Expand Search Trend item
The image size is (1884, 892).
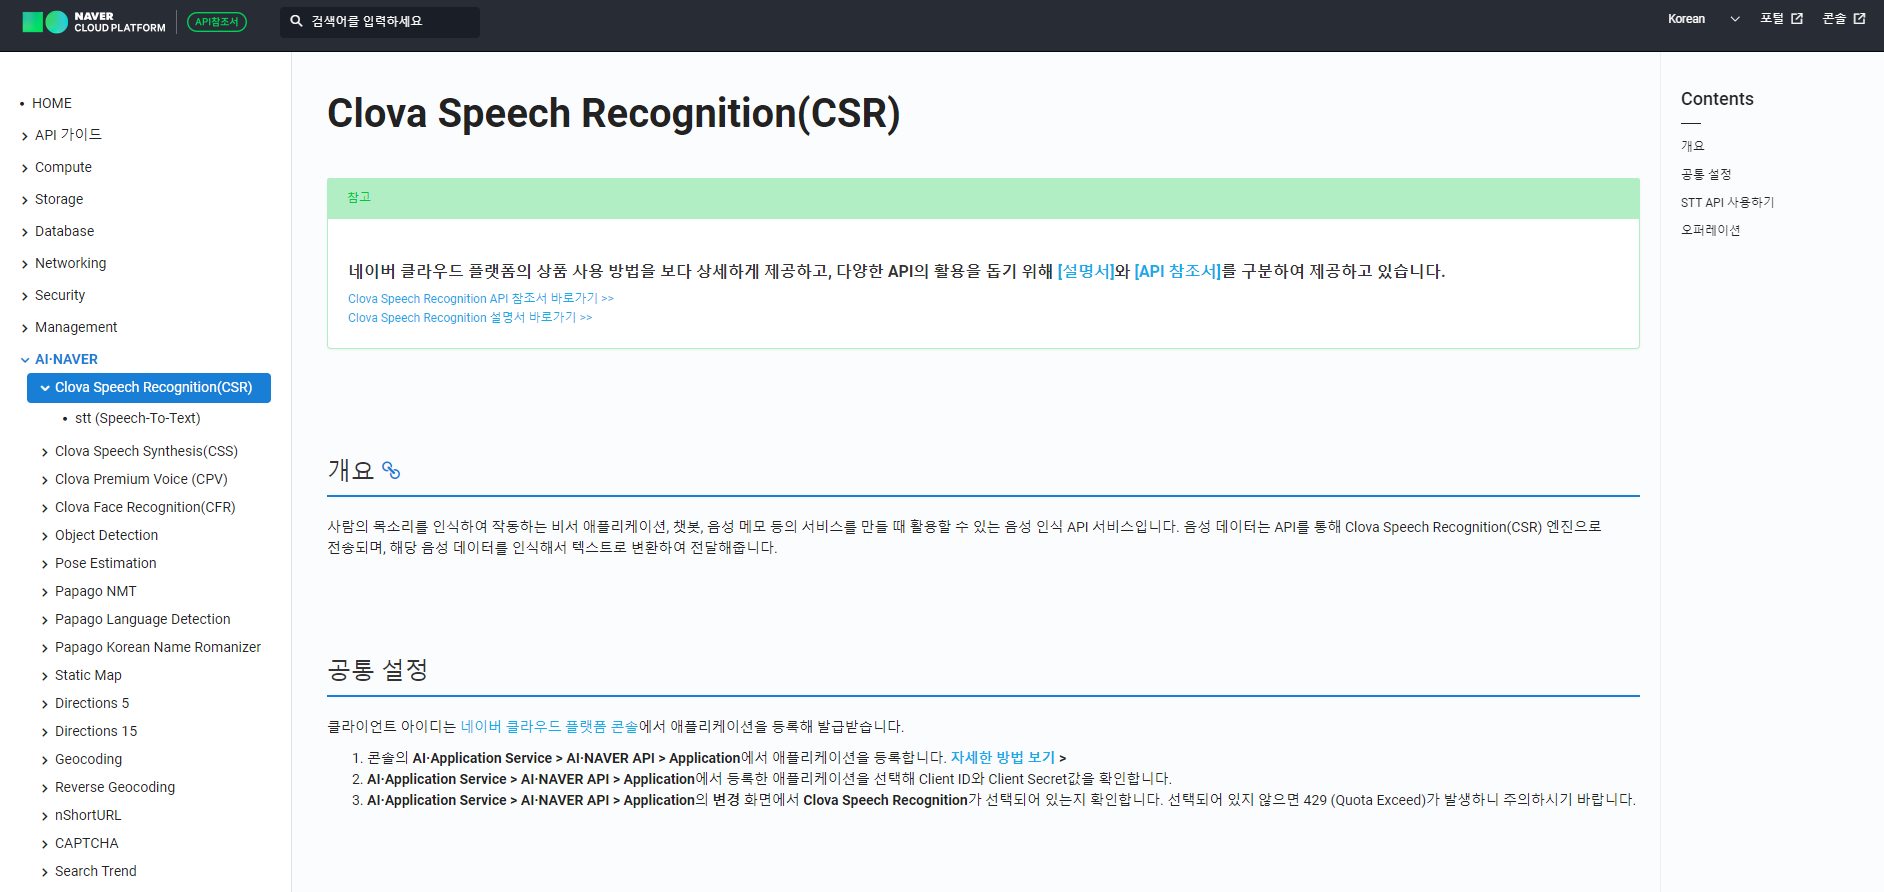point(96,871)
